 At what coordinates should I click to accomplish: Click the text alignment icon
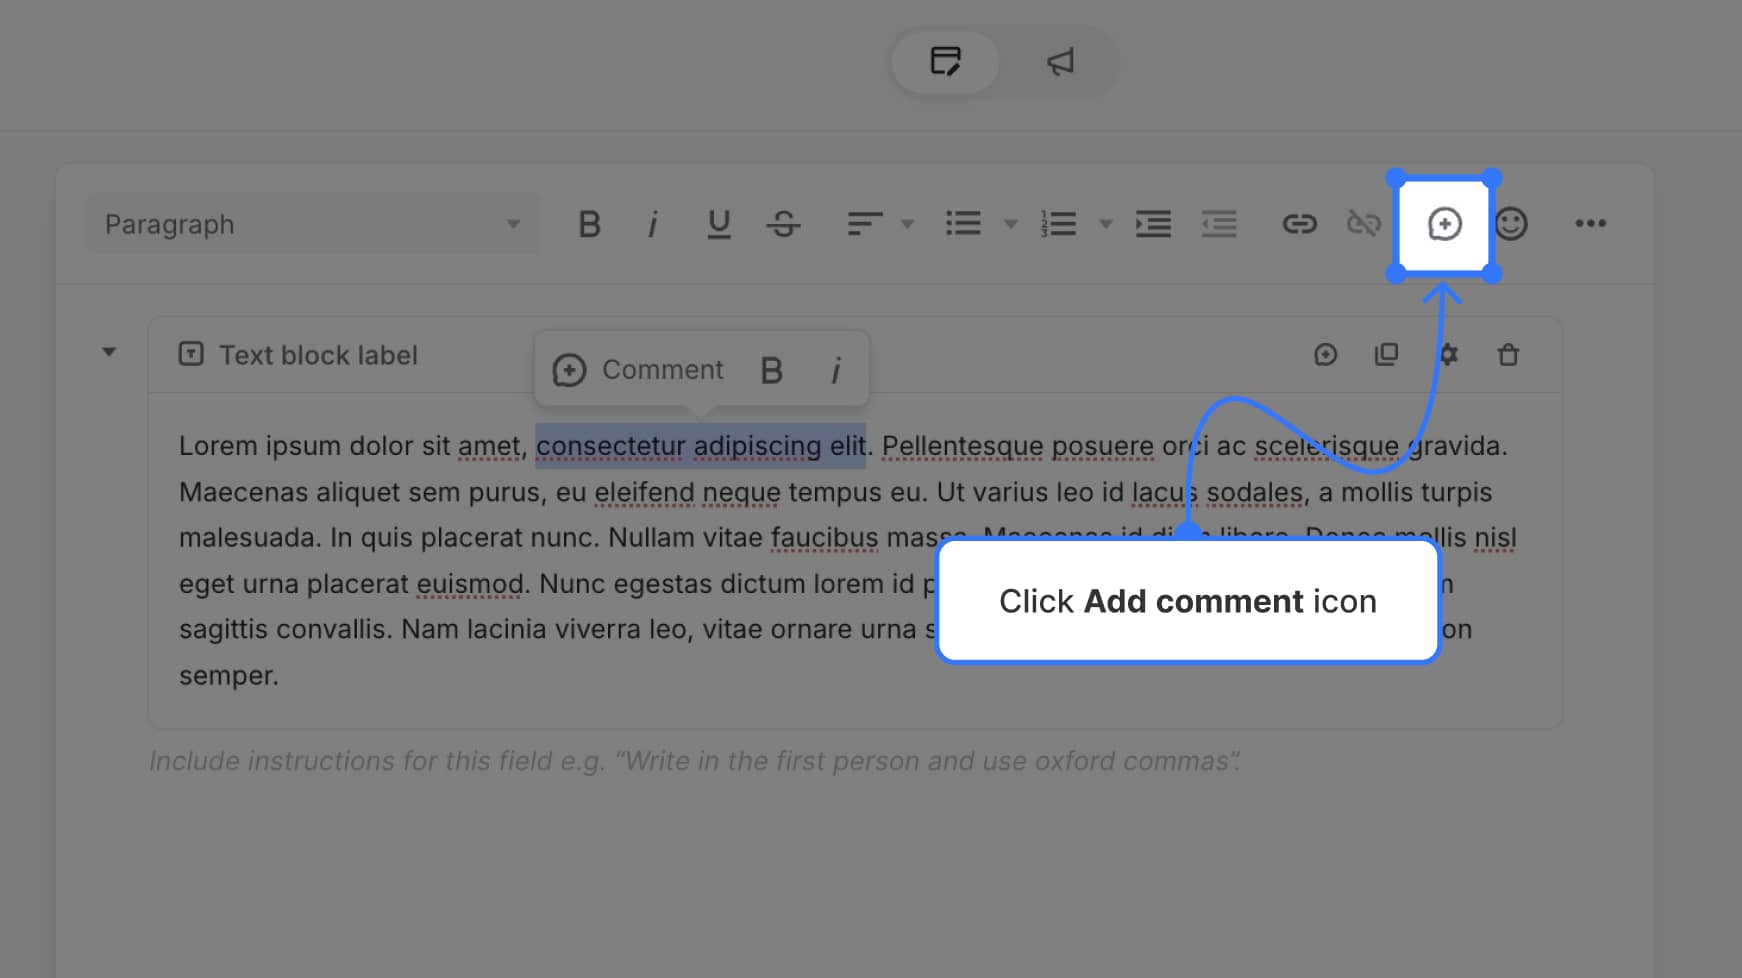pos(864,224)
